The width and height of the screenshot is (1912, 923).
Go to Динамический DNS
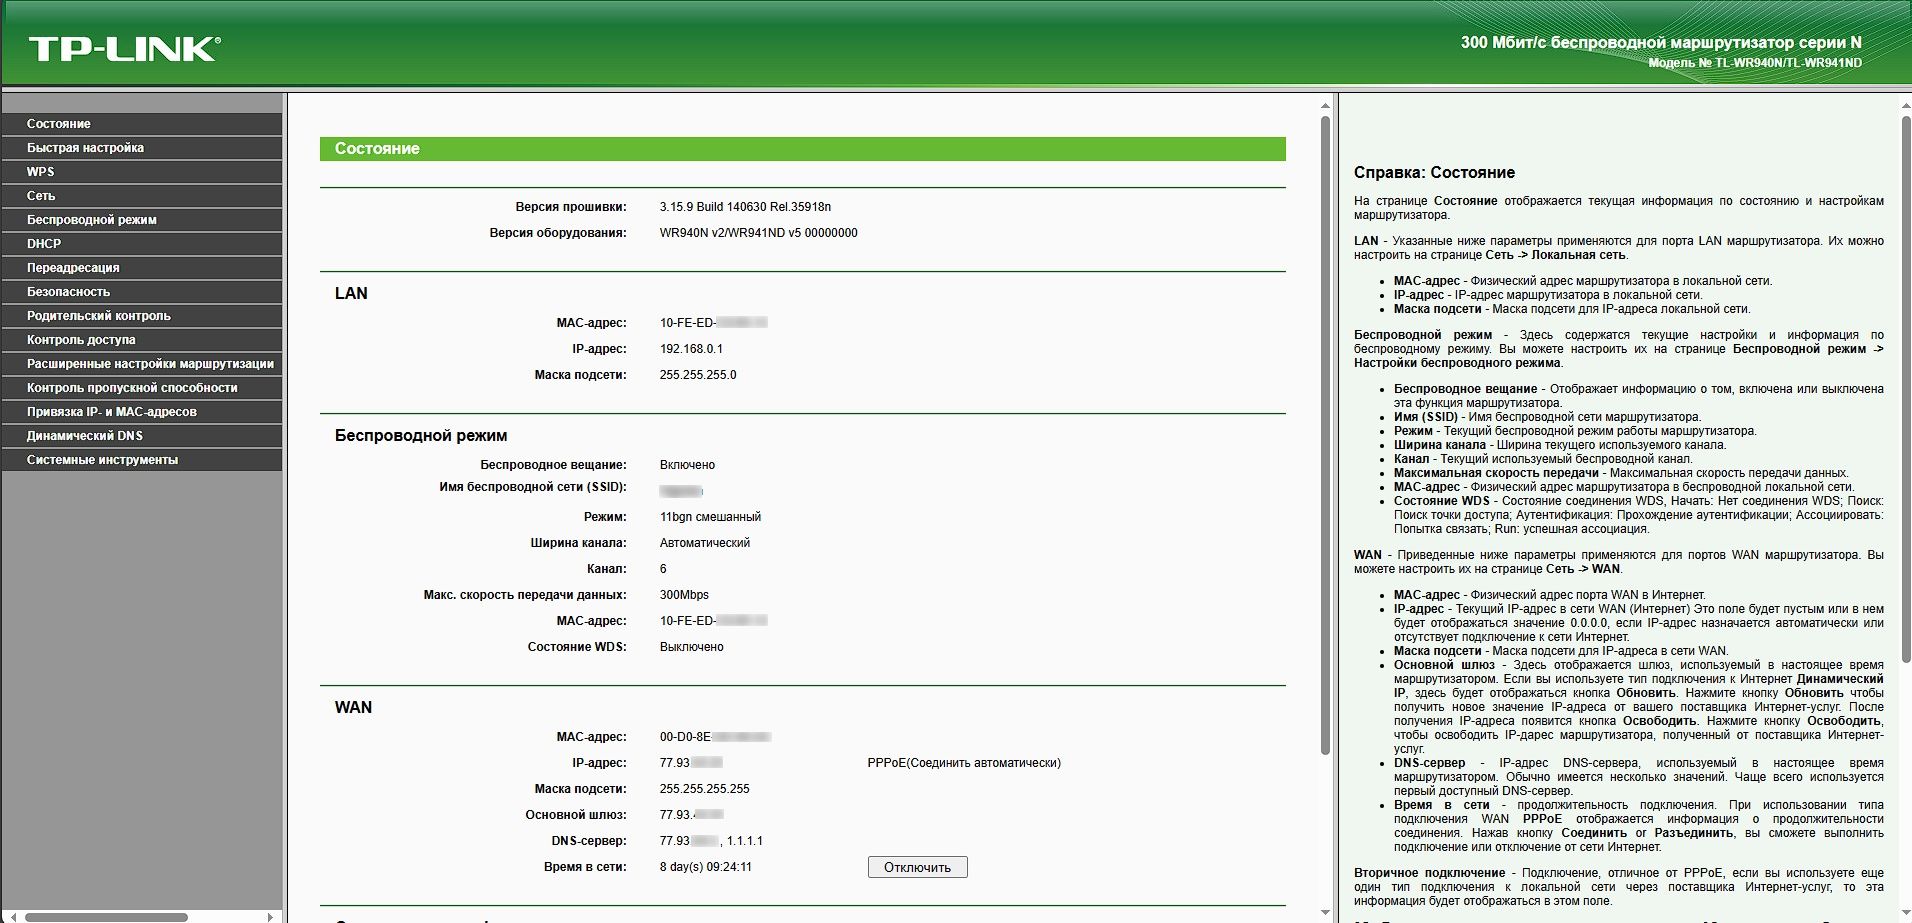(x=142, y=436)
